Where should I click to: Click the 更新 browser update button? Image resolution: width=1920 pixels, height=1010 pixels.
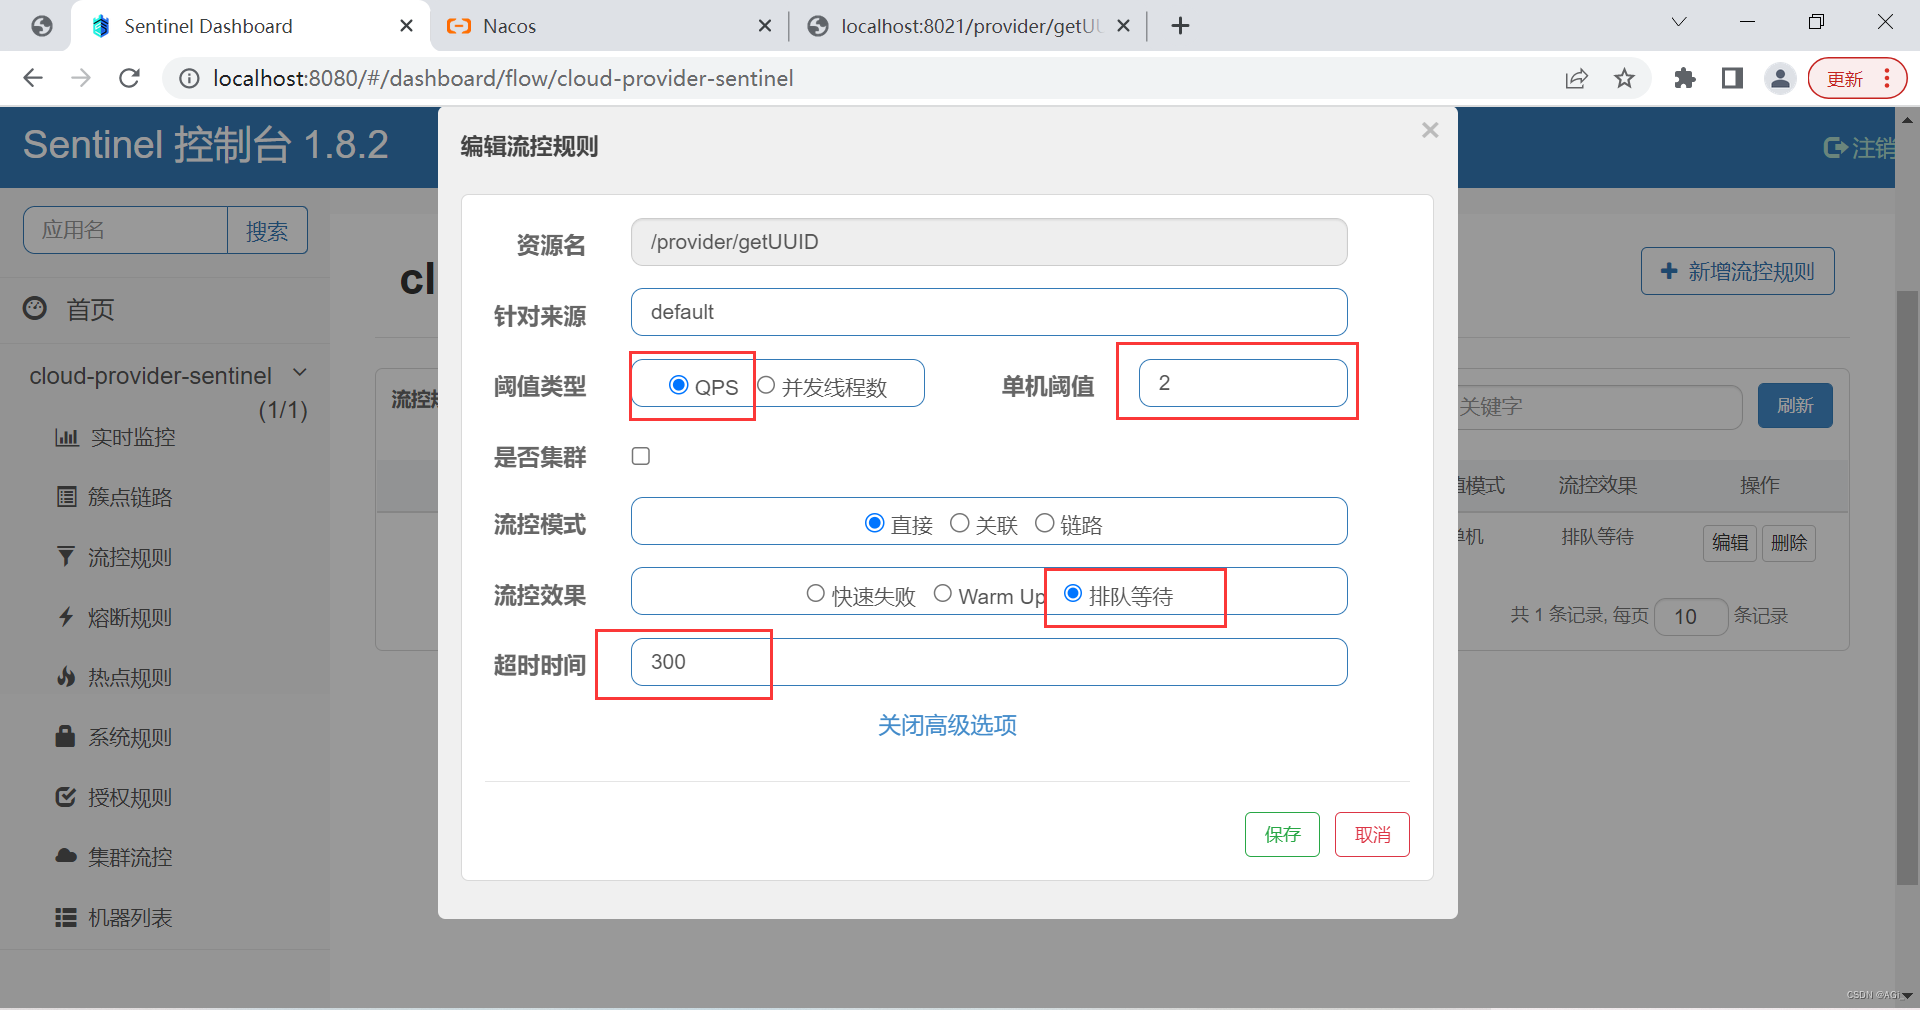click(1857, 78)
